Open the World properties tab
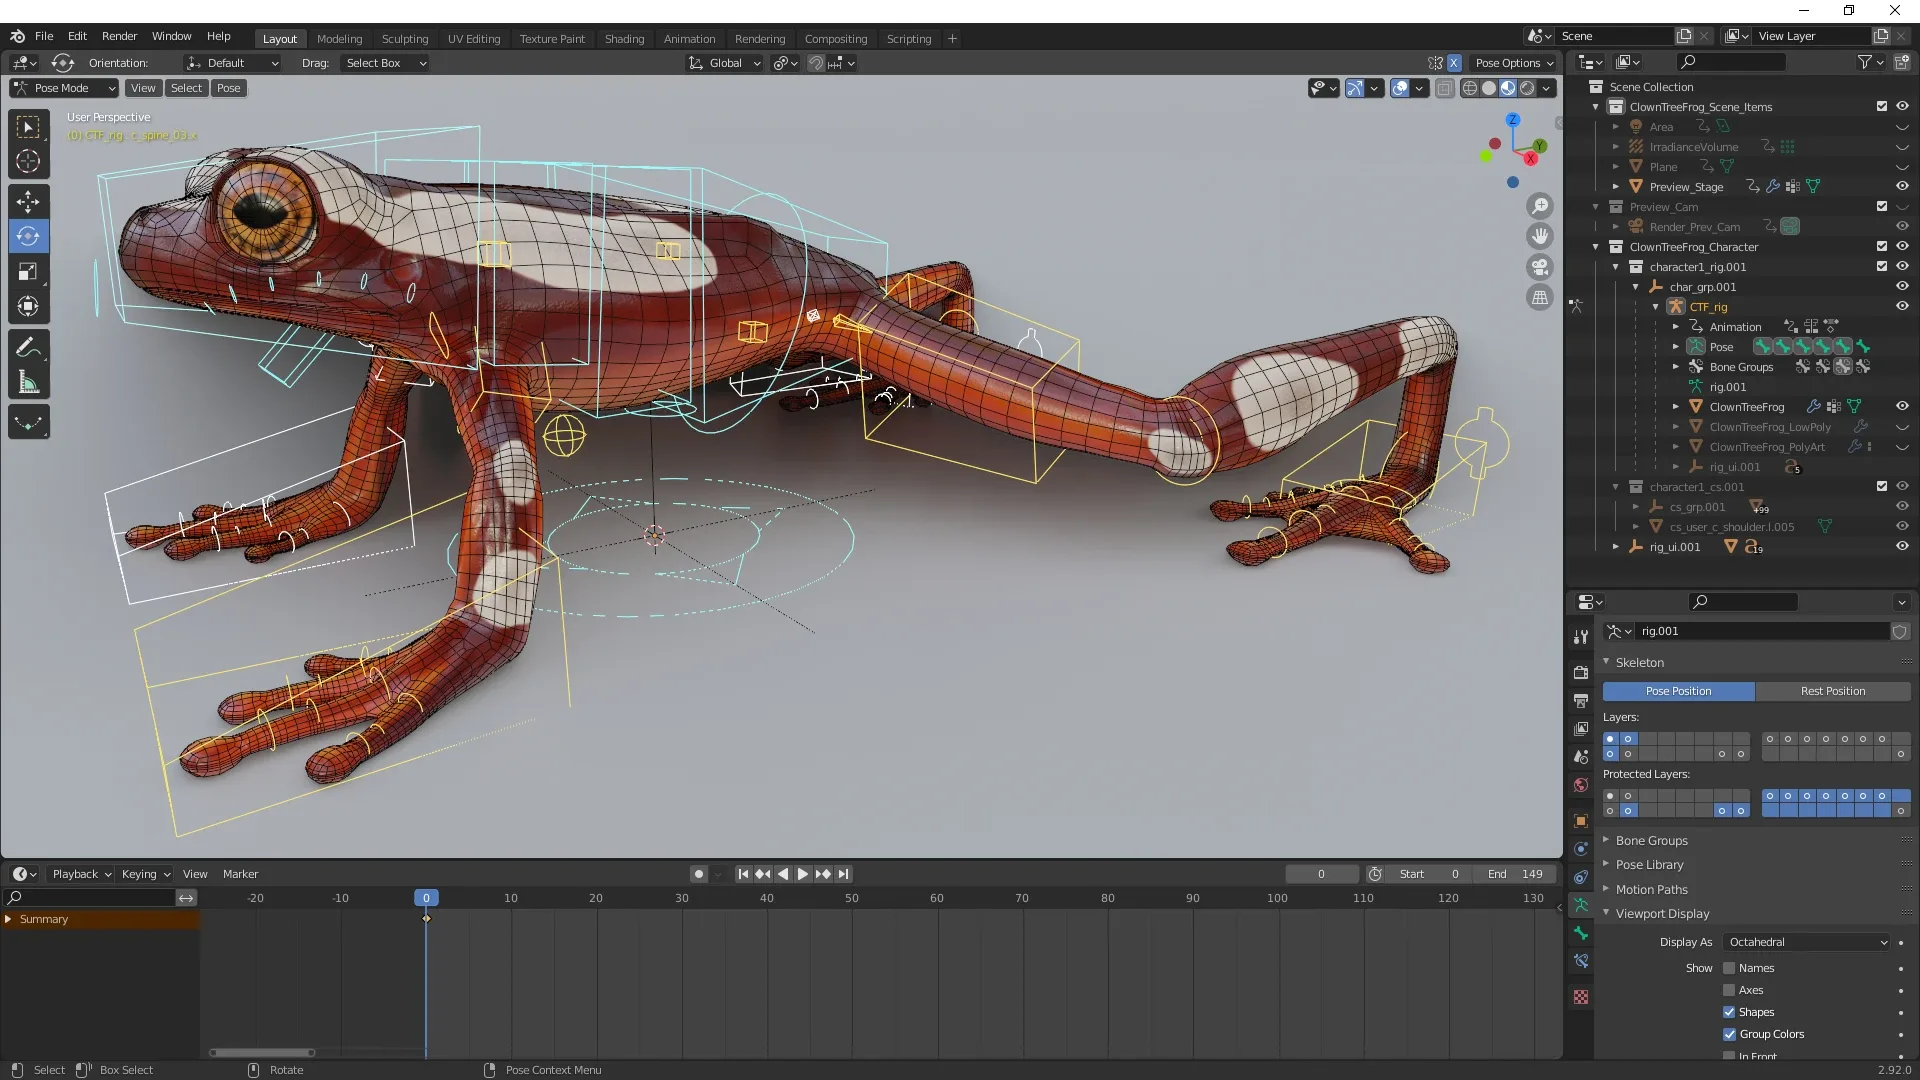1920x1080 pixels. (x=1581, y=785)
